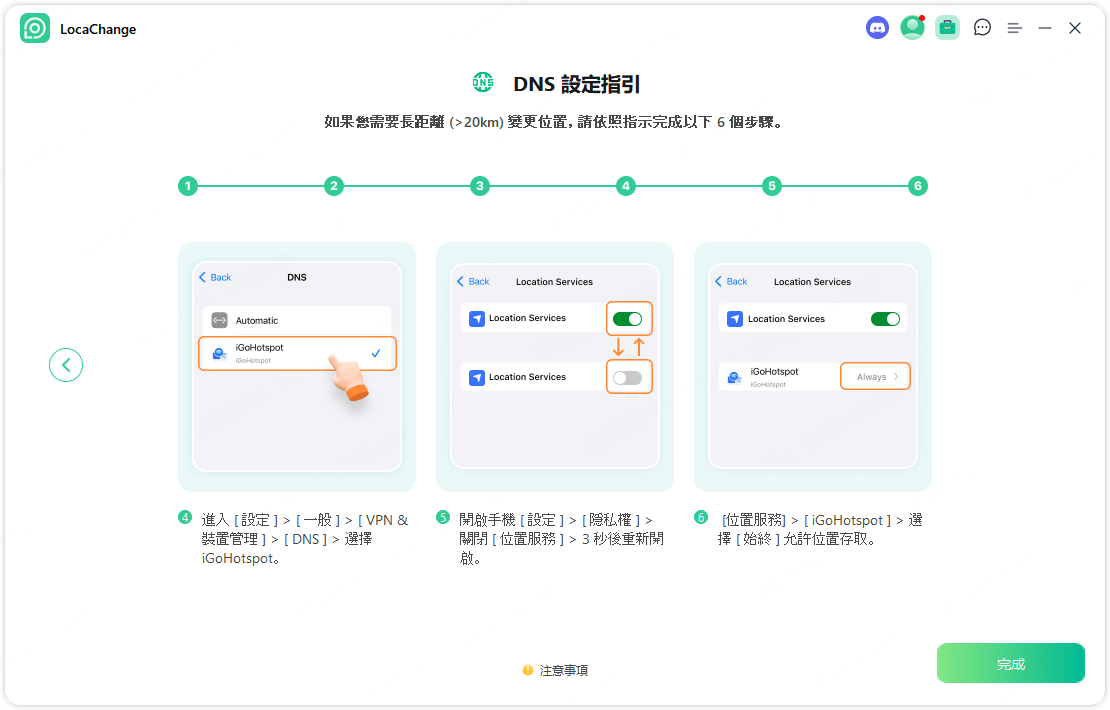Click the subtitle about 6 個步驟
The width and height of the screenshot is (1110, 710).
coord(555,122)
